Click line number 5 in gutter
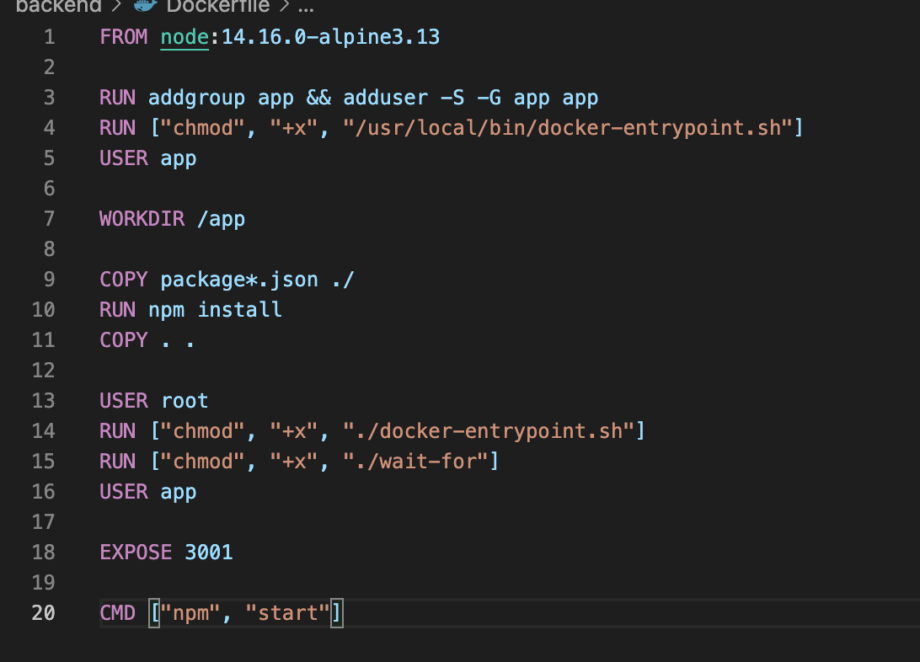The width and height of the screenshot is (920, 662). pos(50,158)
